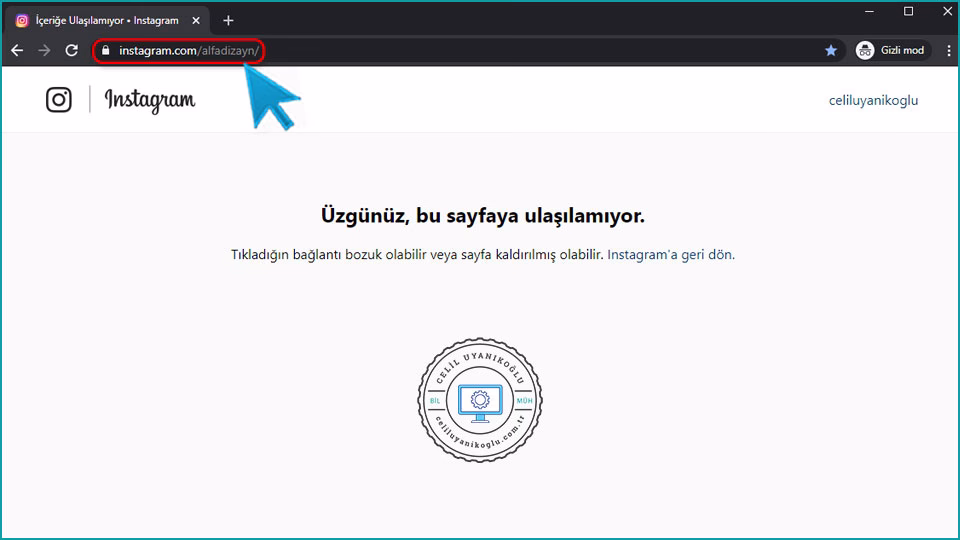Click the address bar URL instagram.com/alfadizayn/
960x540 pixels.
[189, 51]
